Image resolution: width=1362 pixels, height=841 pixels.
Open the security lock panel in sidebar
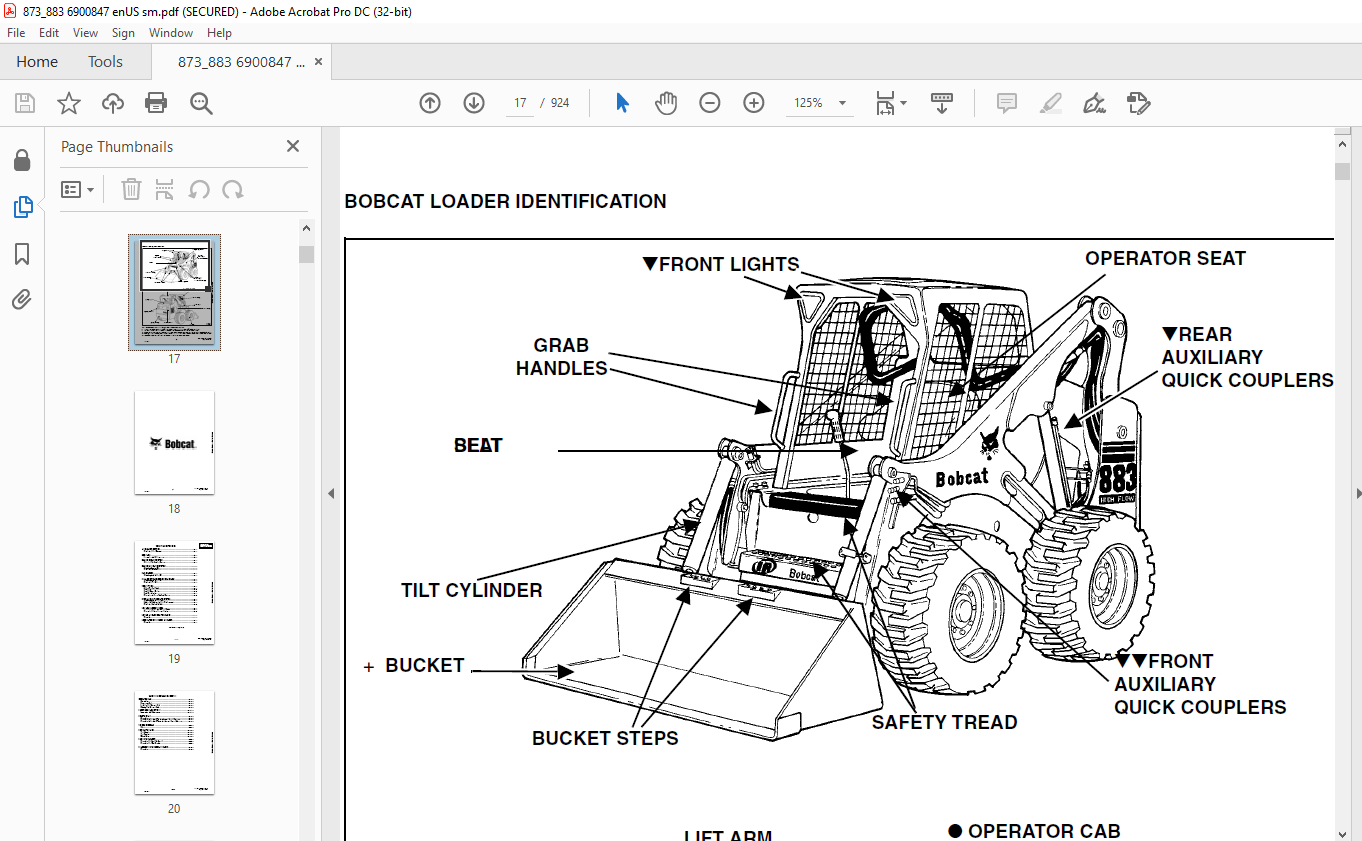[x=22, y=161]
